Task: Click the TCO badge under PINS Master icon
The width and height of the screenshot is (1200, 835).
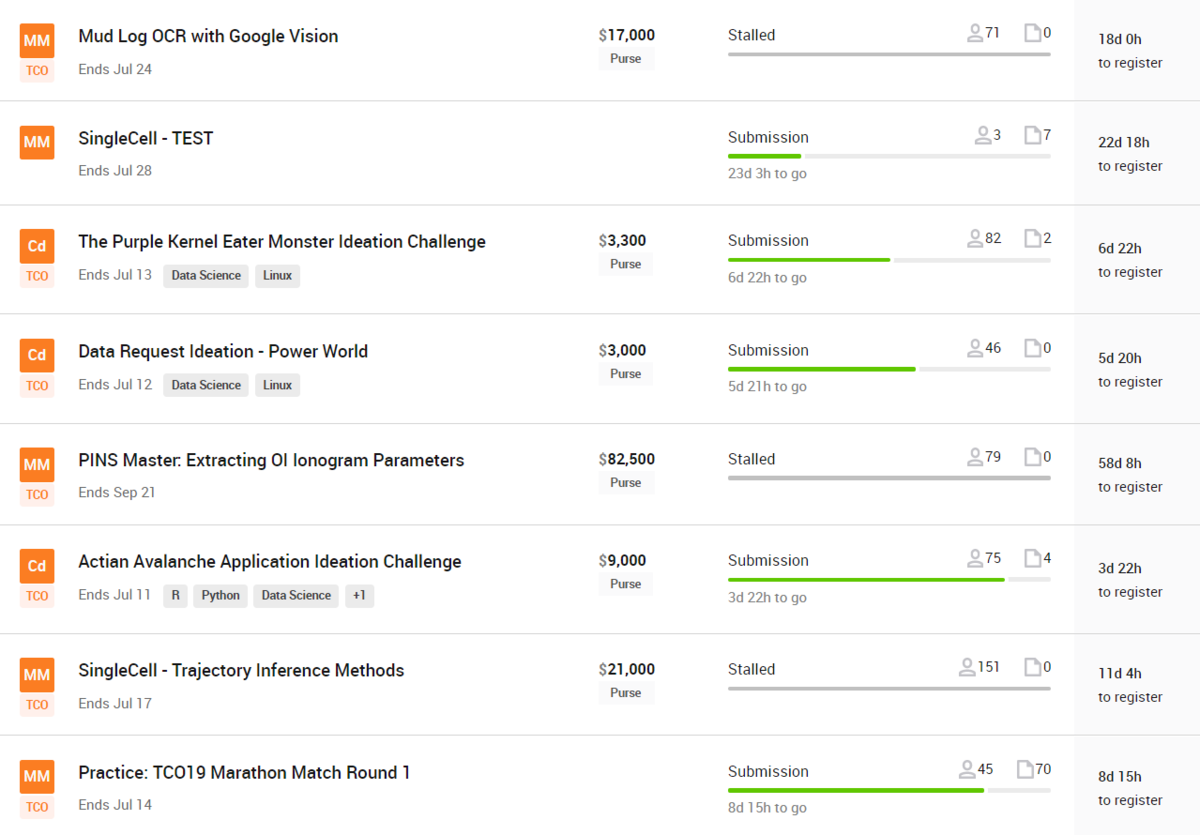Action: click(37, 494)
